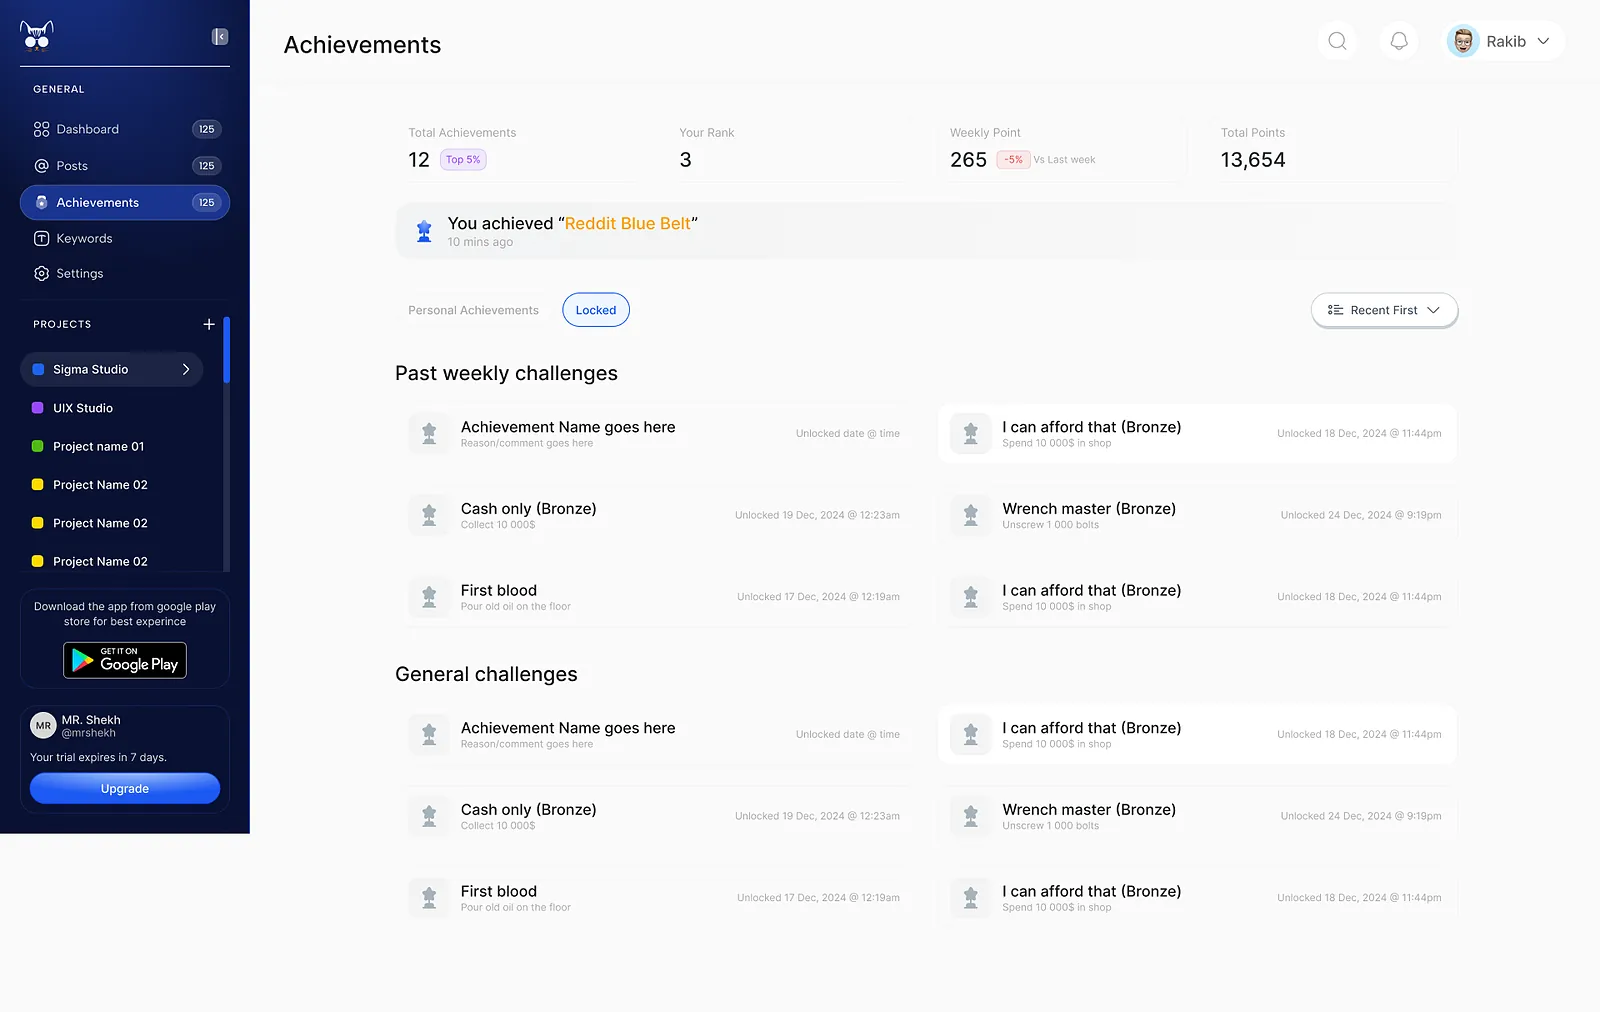The width and height of the screenshot is (1600, 1012).
Task: Collapse the sidebar with the arrow icon
Action: click(220, 37)
